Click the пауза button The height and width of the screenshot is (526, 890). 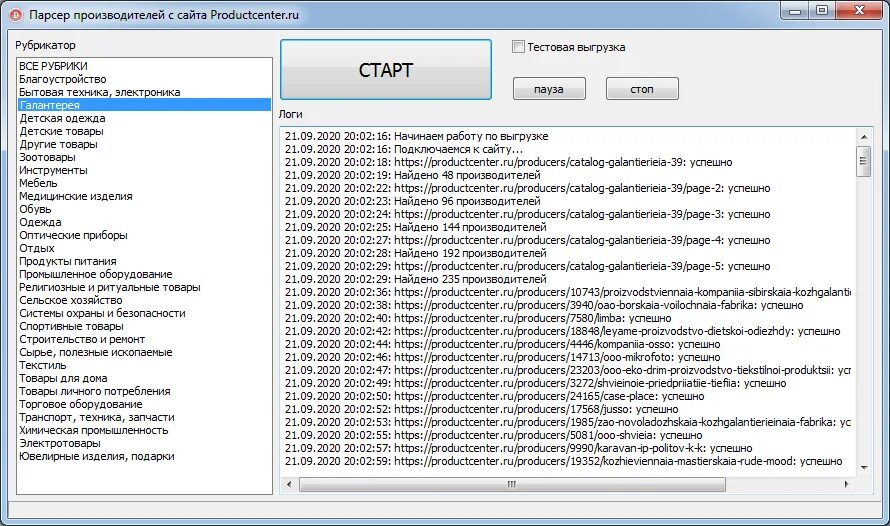pyautogui.click(x=549, y=89)
